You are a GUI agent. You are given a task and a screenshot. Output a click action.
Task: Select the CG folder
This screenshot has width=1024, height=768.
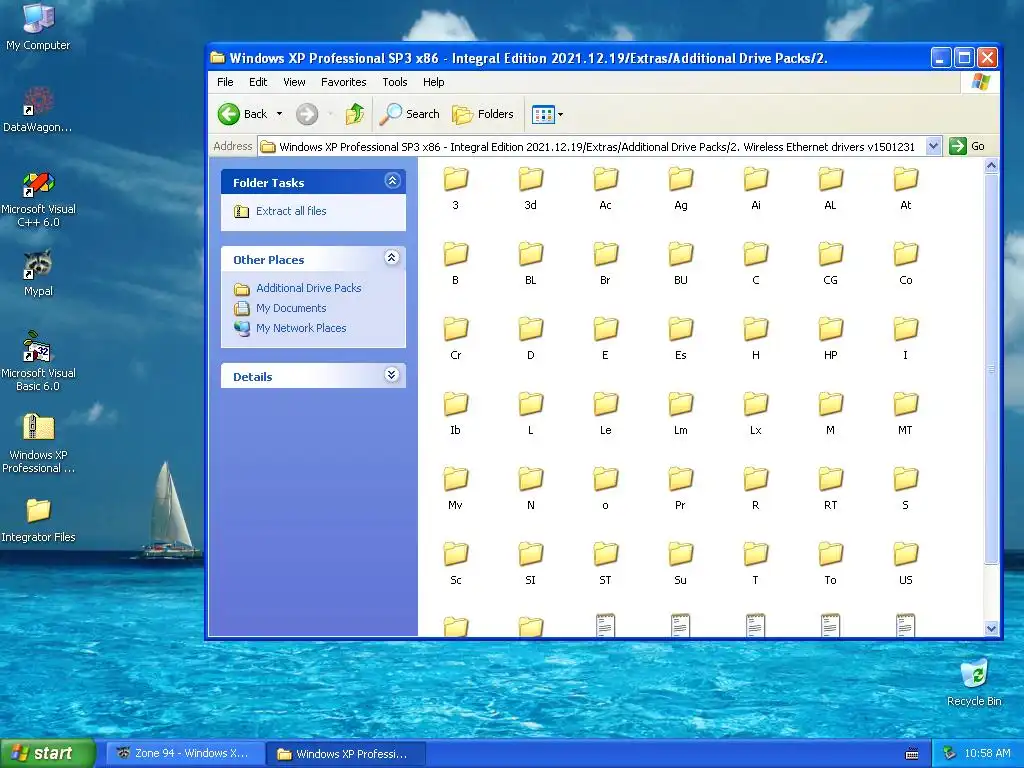click(x=830, y=263)
